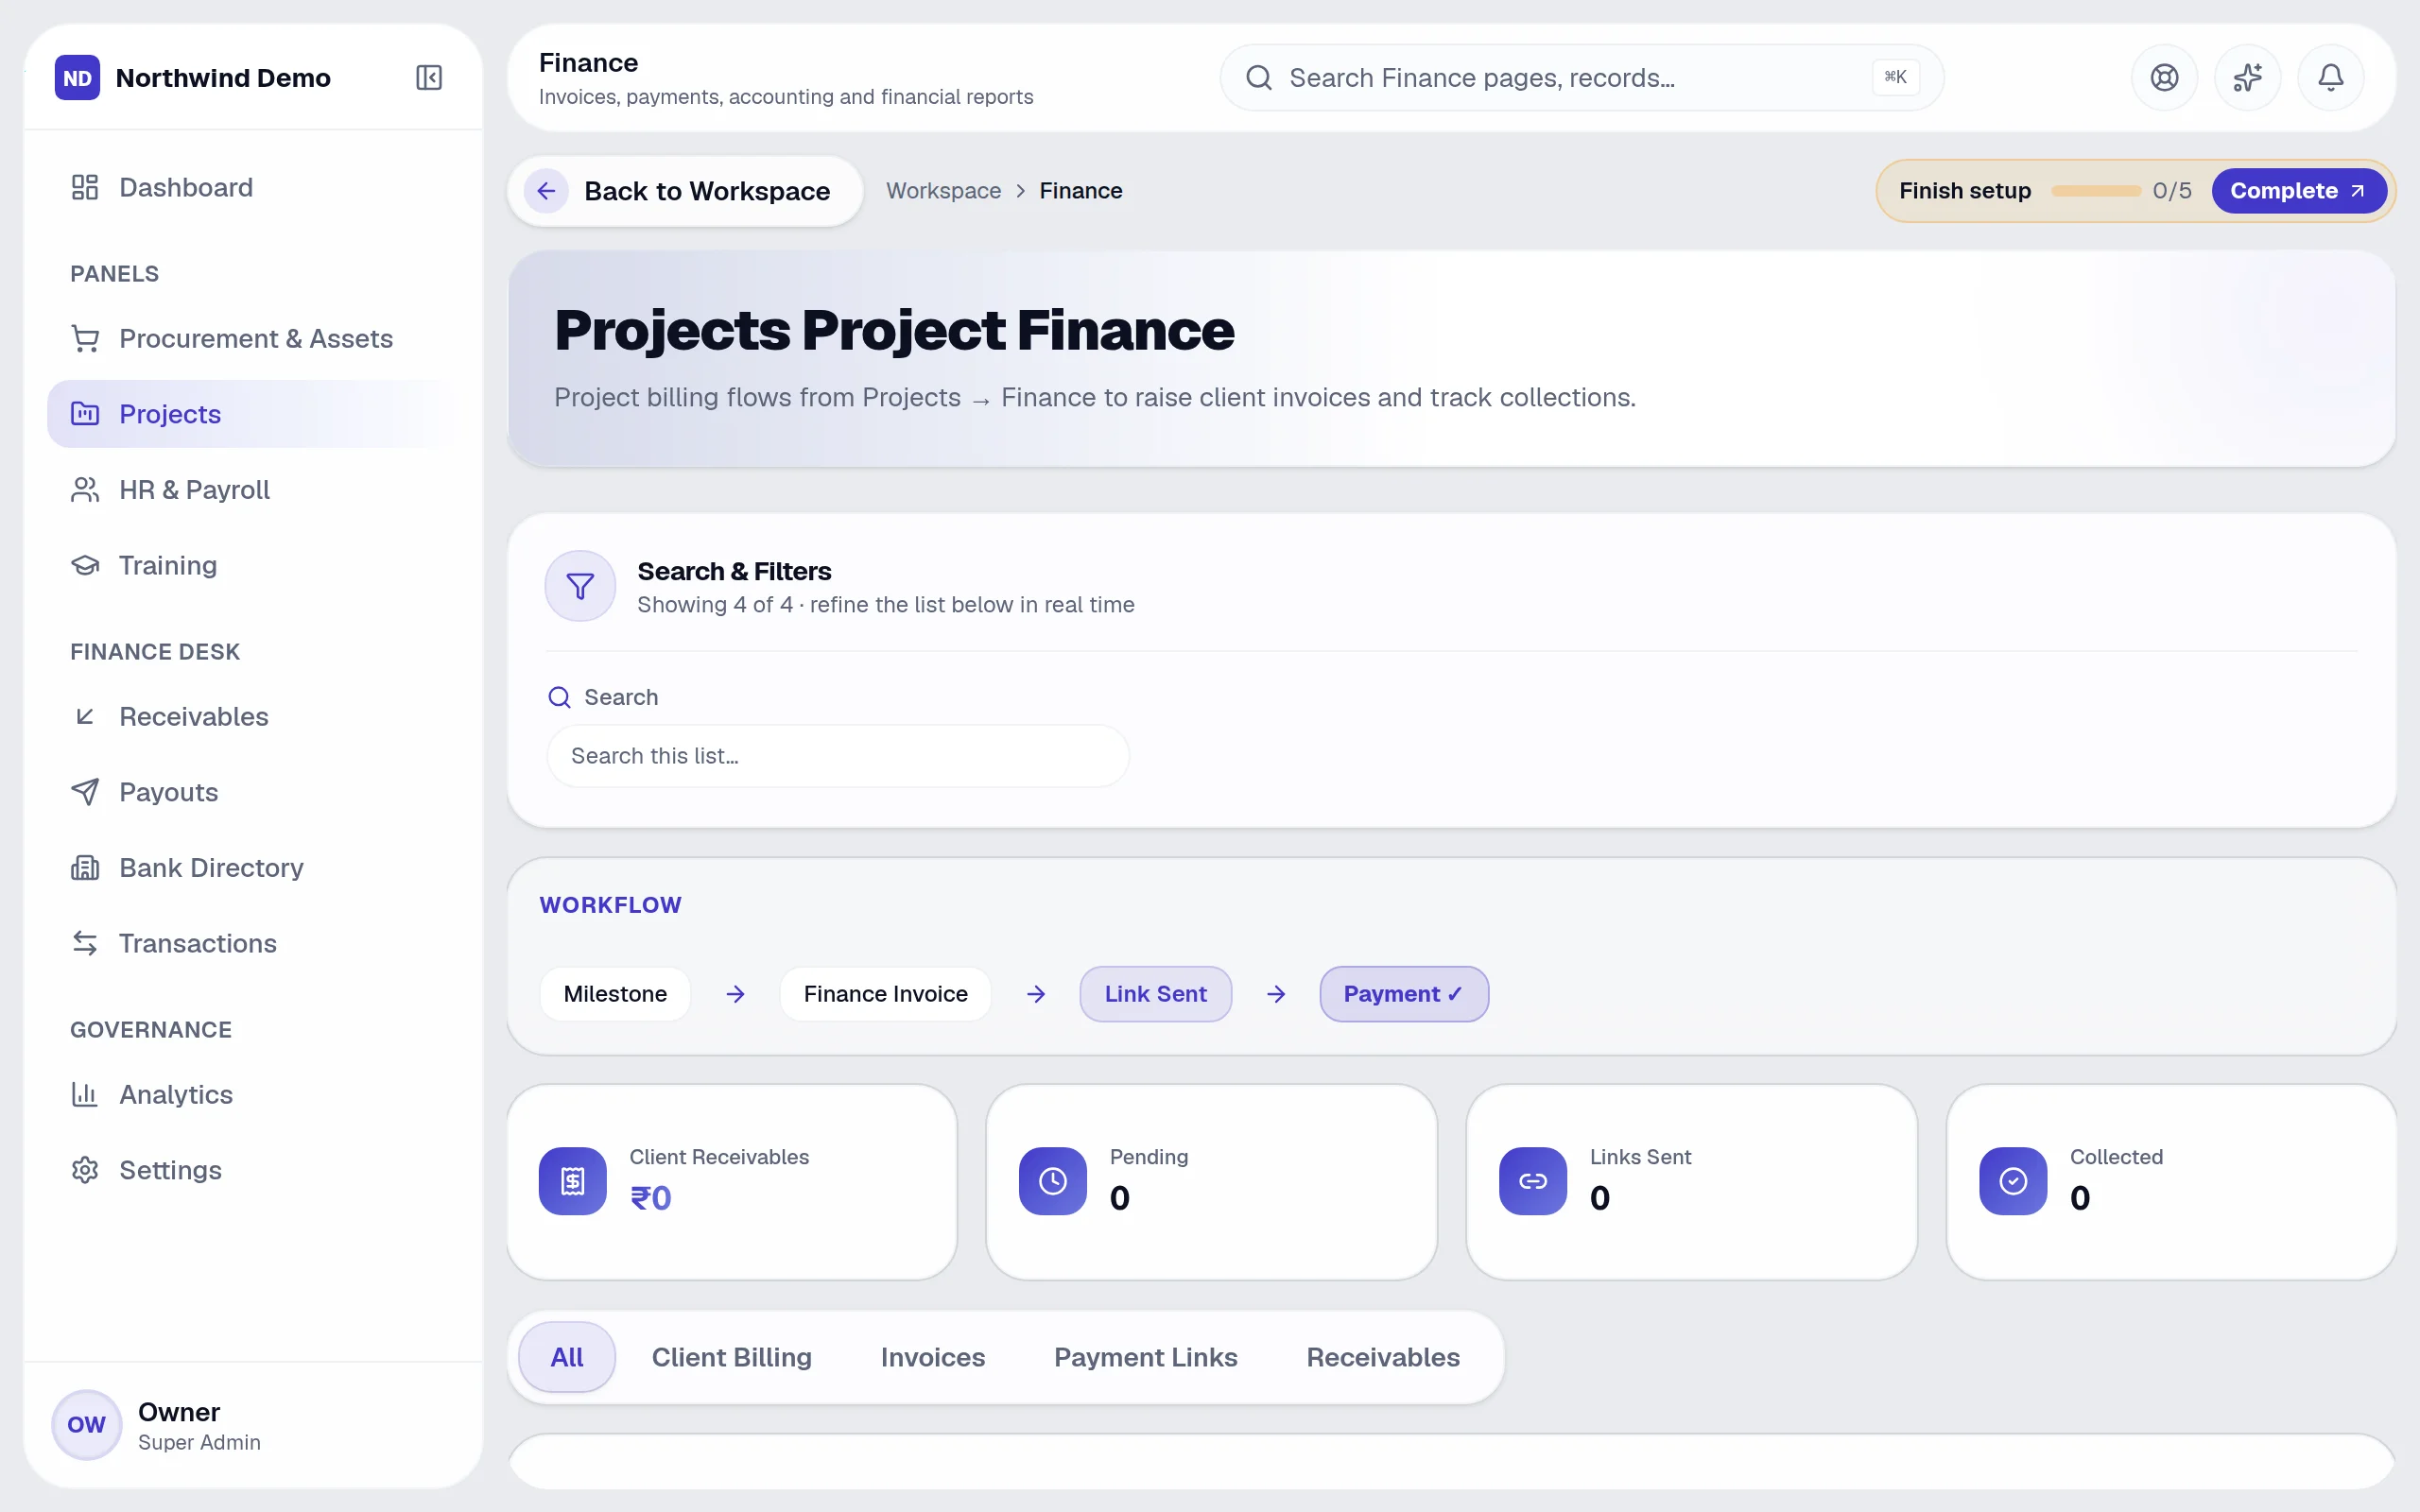2420x1512 pixels.
Task: Click Back to Workspace button
Action: tap(685, 191)
